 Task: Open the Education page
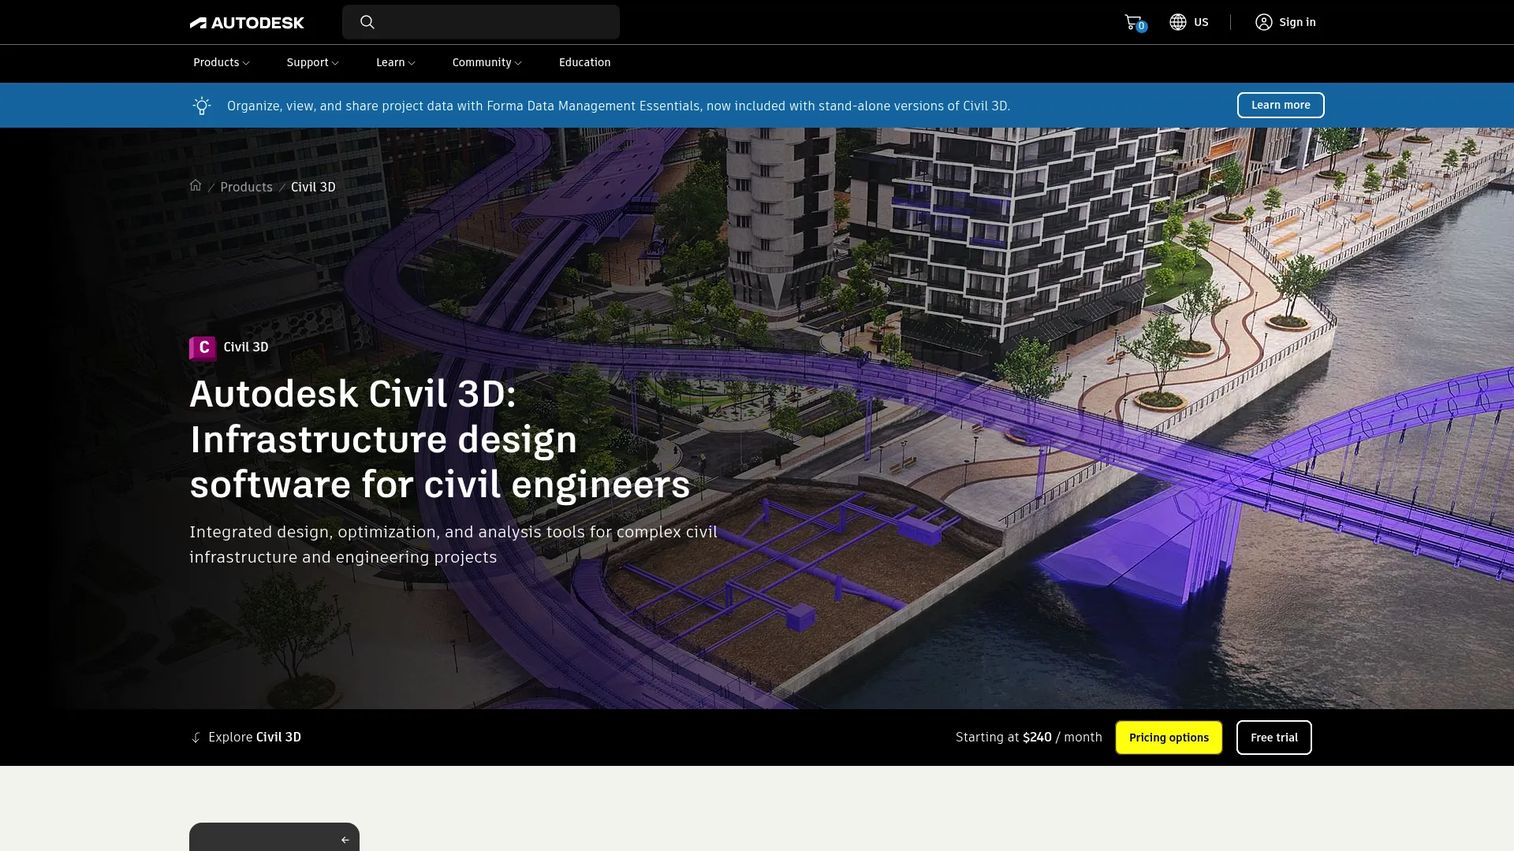pyautogui.click(x=585, y=62)
